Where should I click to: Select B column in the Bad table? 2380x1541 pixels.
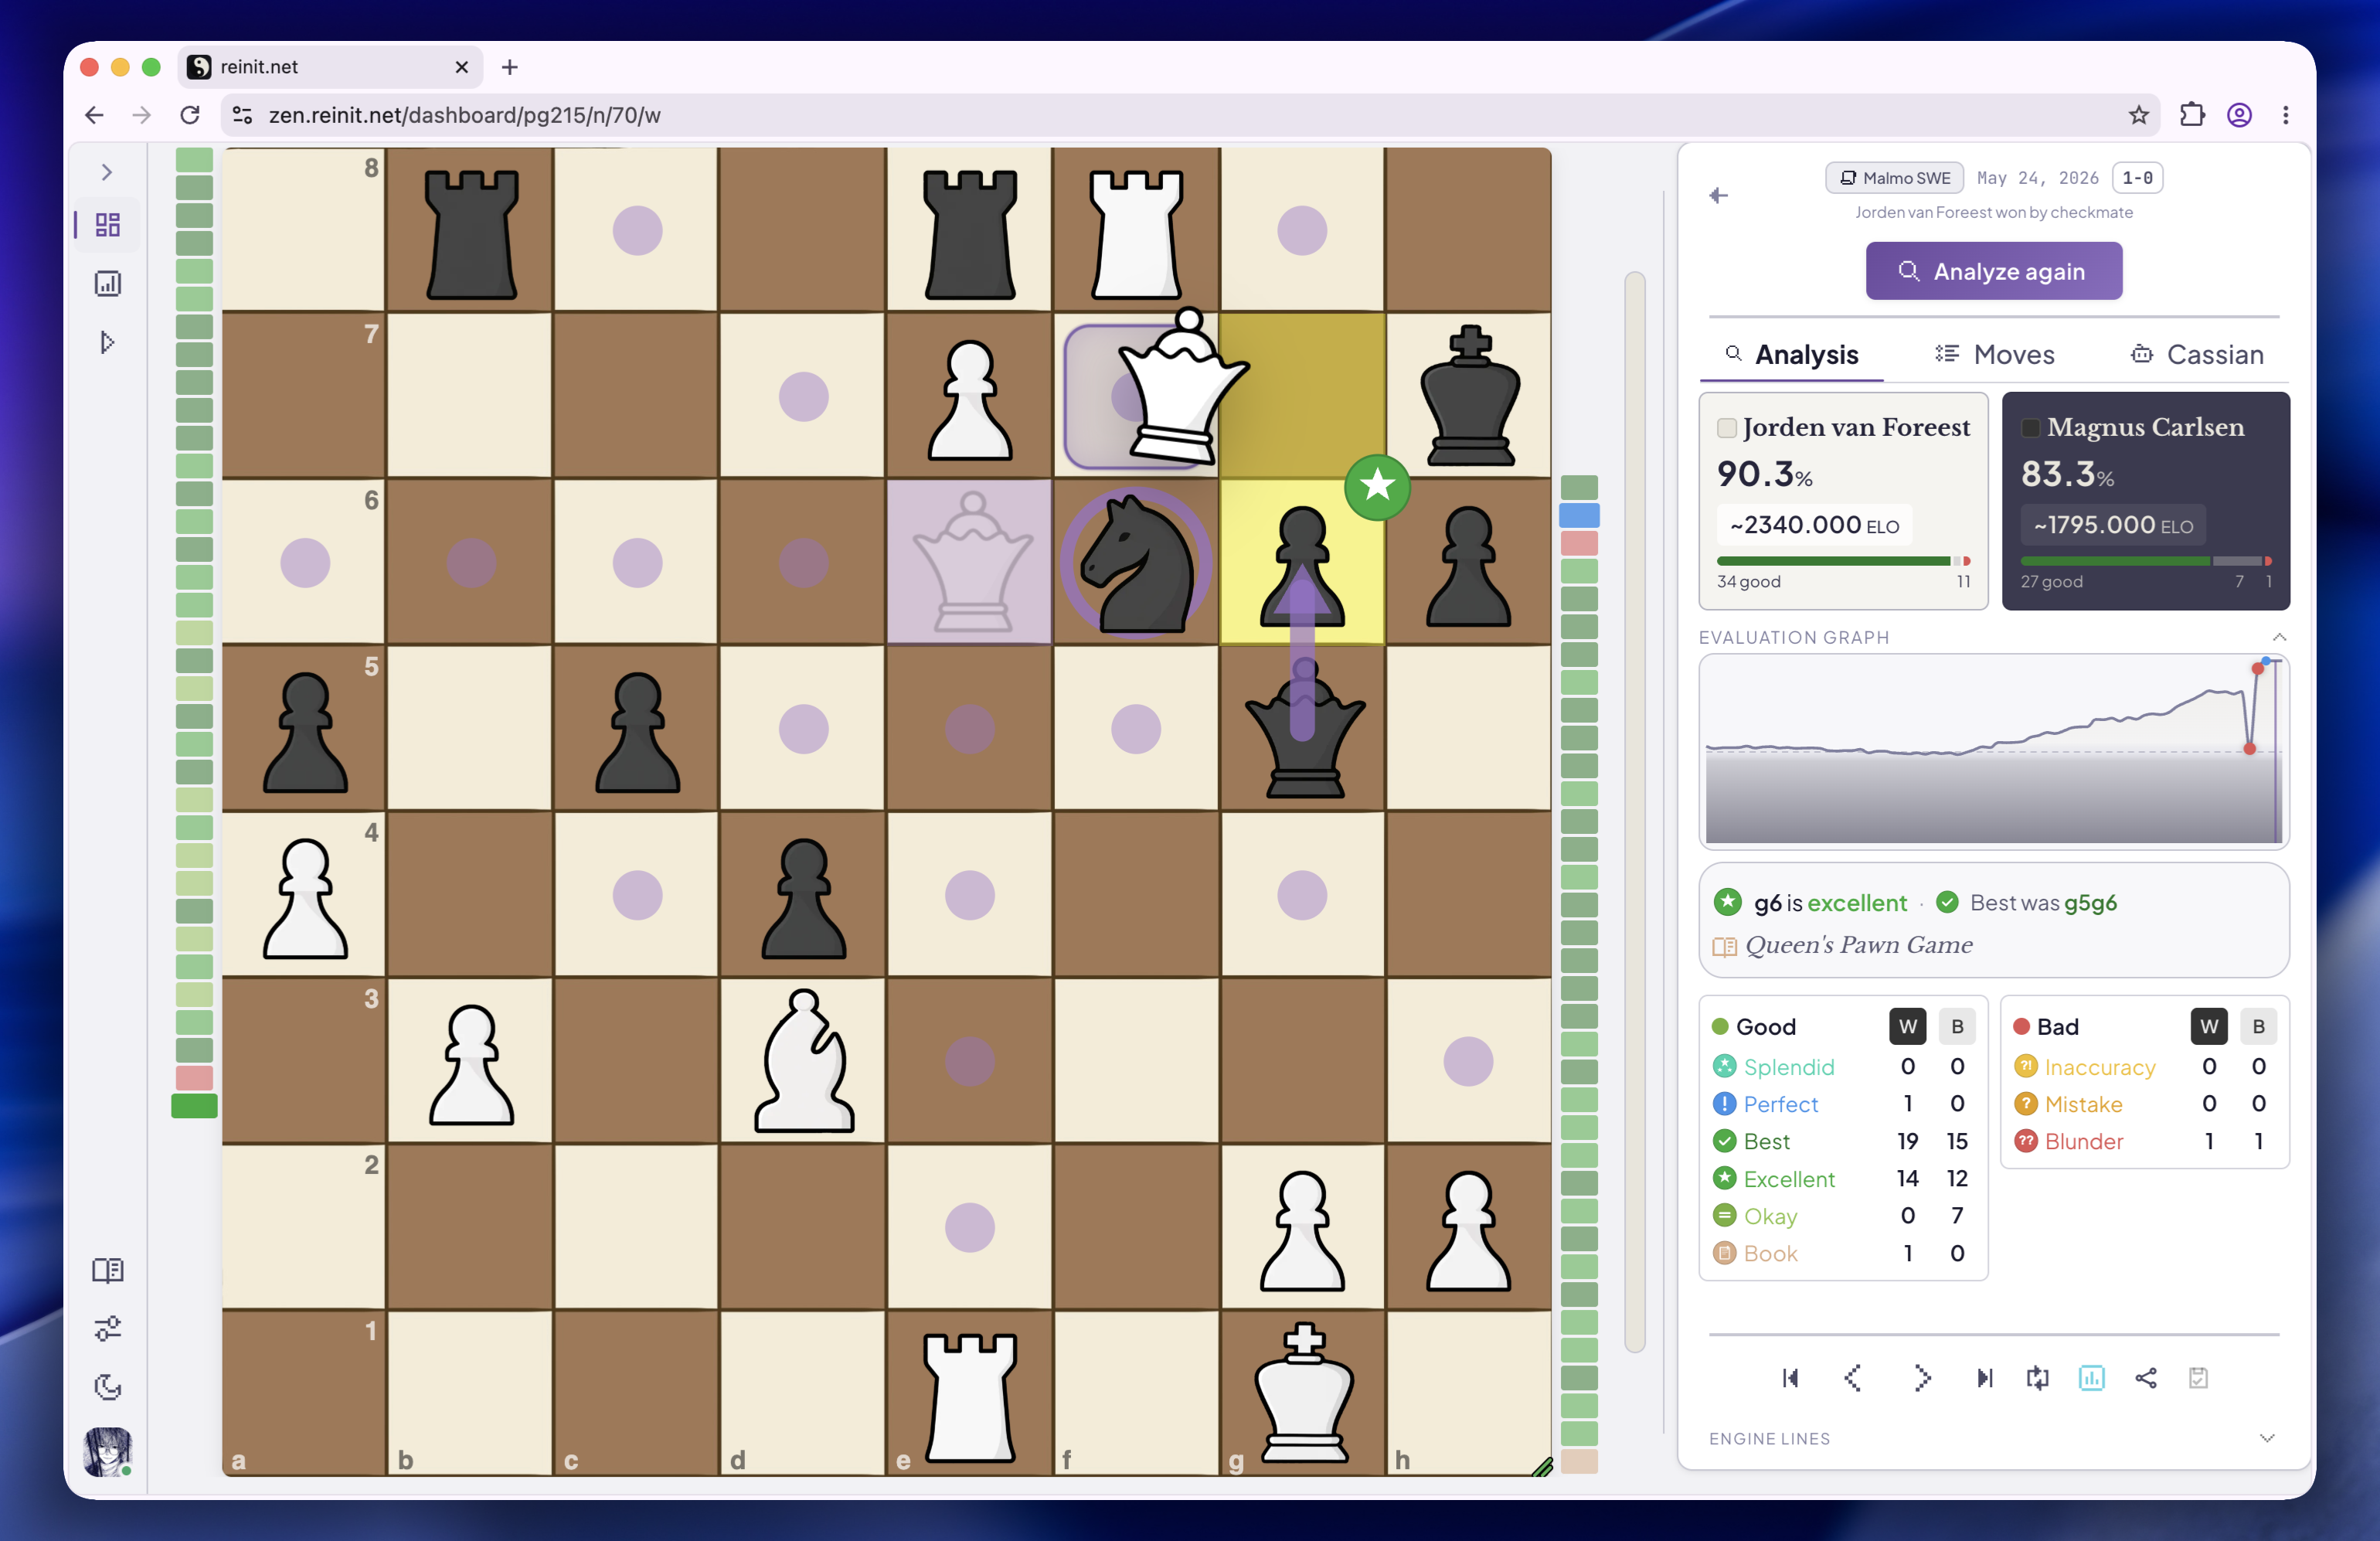point(2258,1026)
